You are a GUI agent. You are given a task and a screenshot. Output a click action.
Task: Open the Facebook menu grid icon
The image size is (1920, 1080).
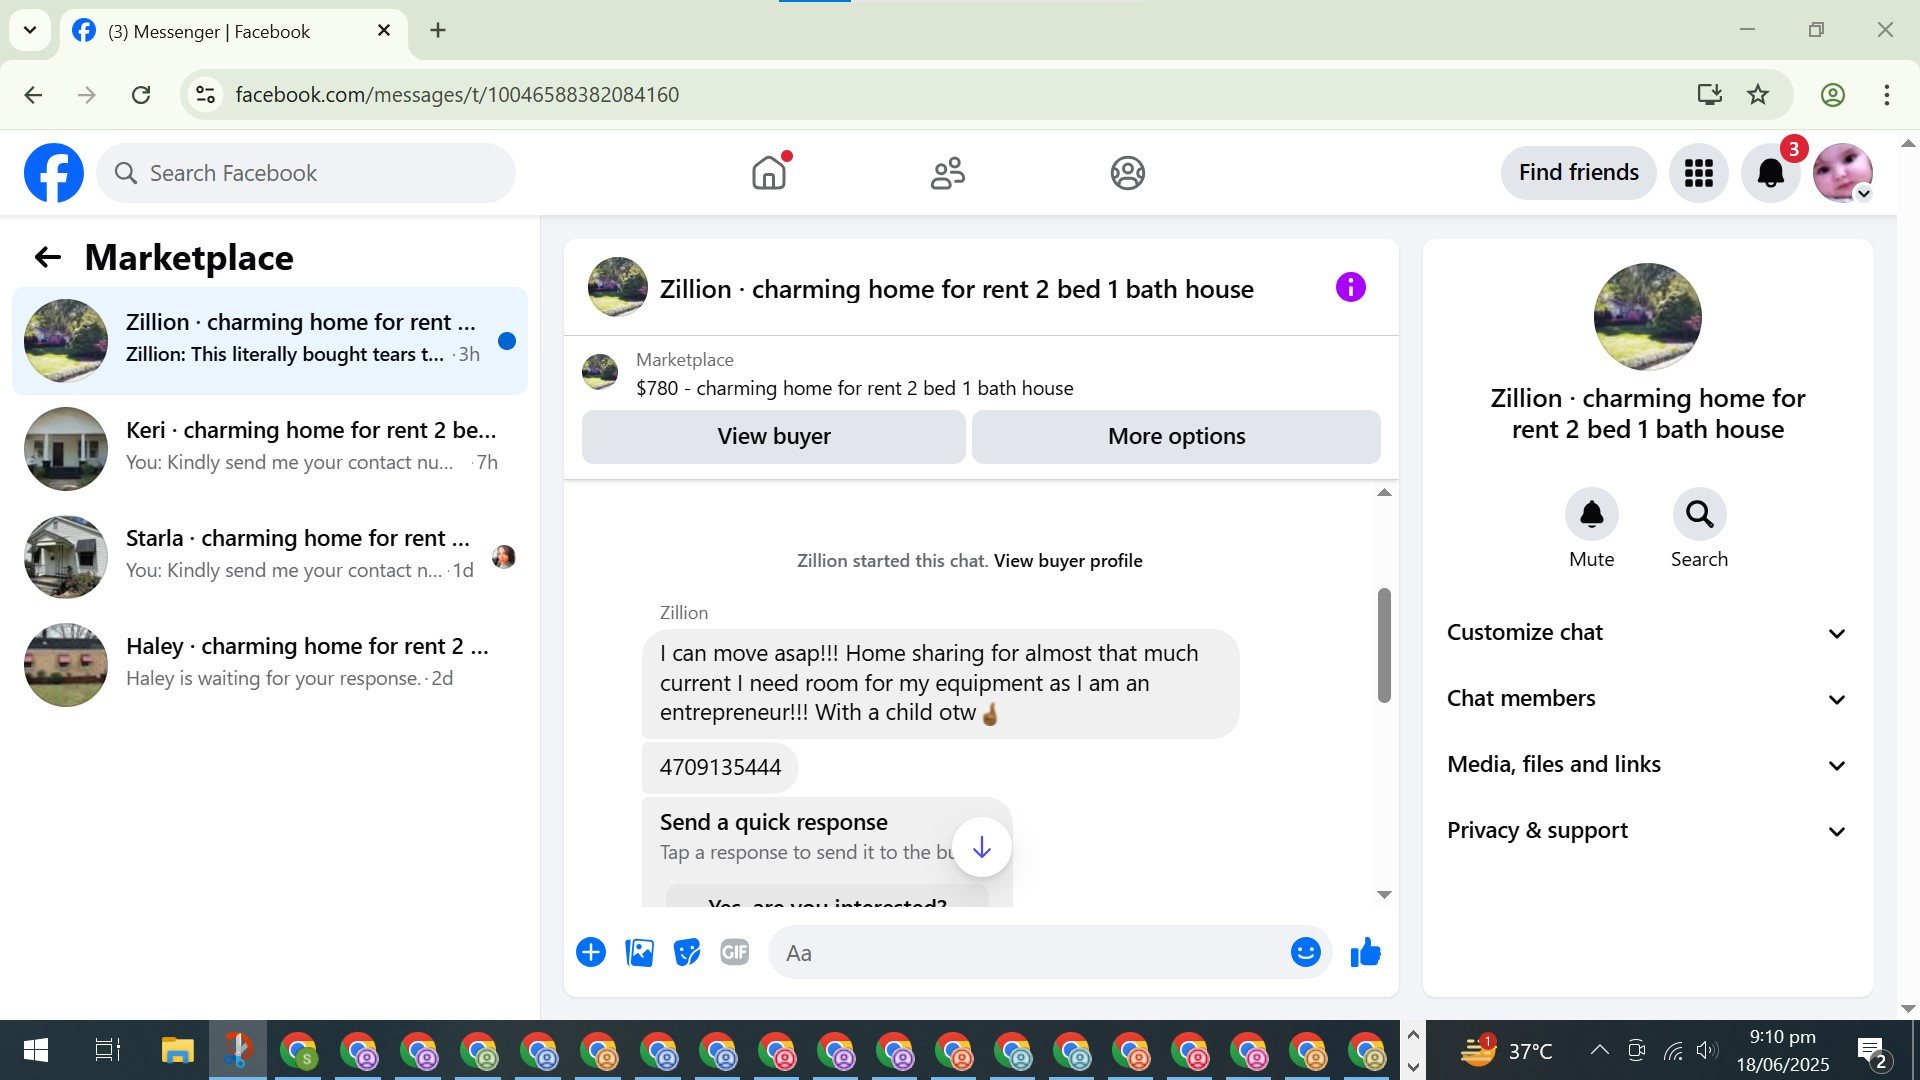click(1699, 173)
